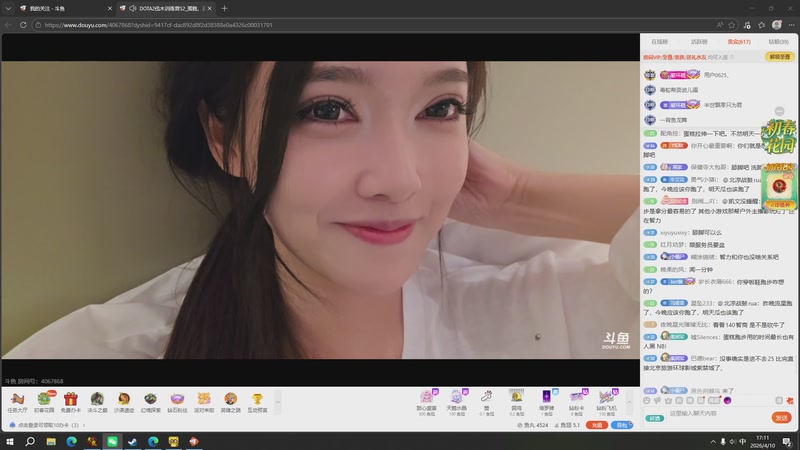Switch to the 活跃榜 tab

pos(699,42)
